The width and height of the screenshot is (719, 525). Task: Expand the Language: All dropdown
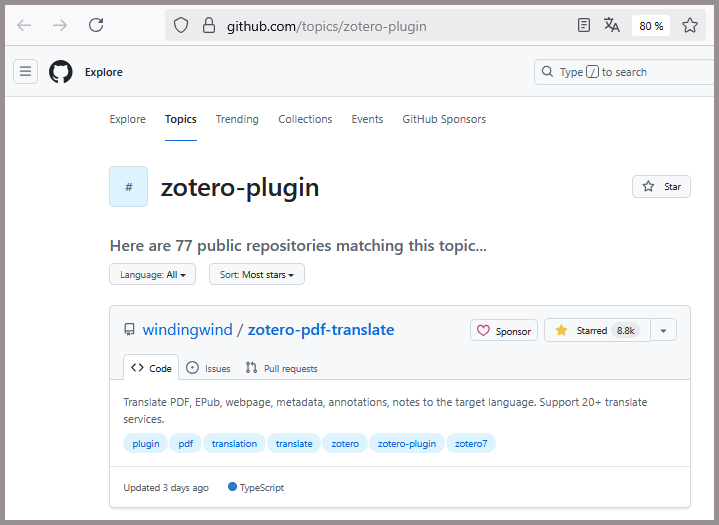152,274
